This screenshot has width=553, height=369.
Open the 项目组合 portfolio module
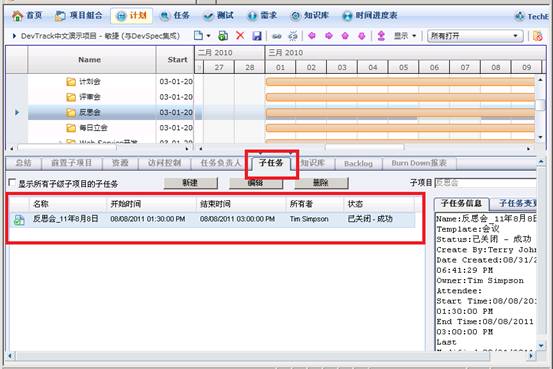tap(79, 16)
